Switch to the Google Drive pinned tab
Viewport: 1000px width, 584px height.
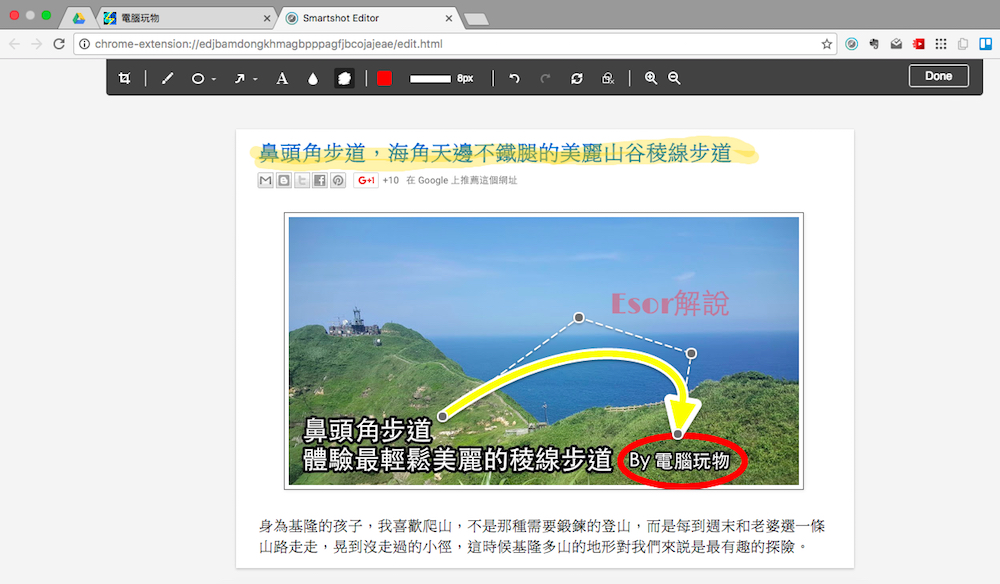(x=78, y=18)
